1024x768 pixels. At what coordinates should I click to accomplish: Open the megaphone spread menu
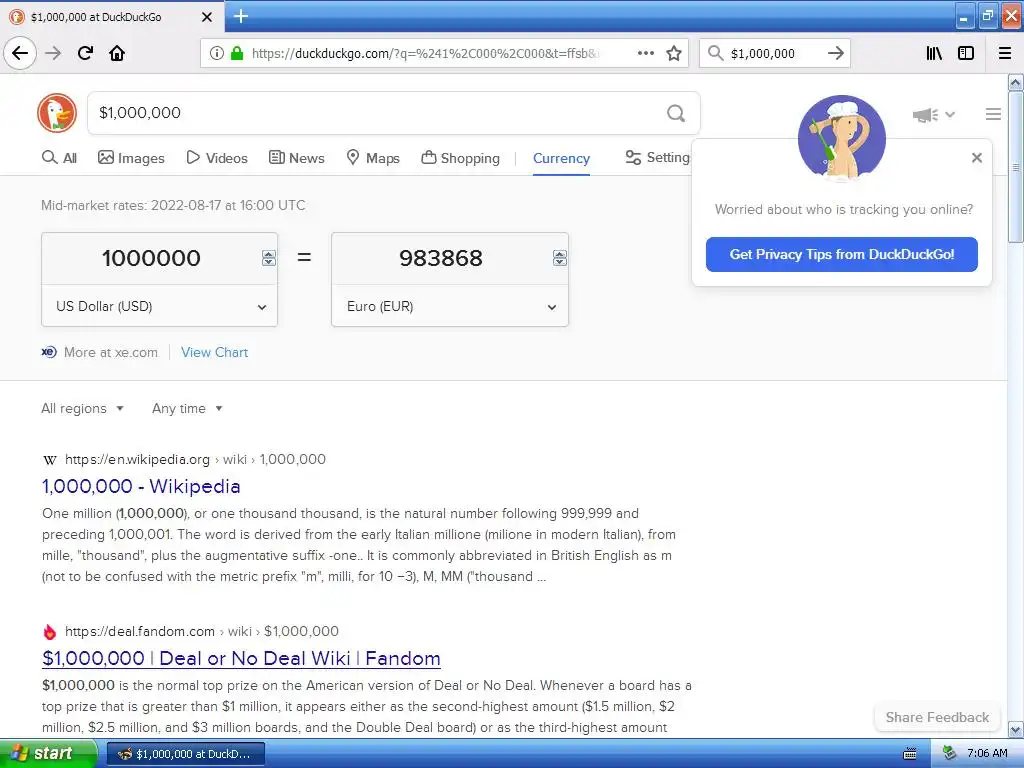click(x=934, y=115)
